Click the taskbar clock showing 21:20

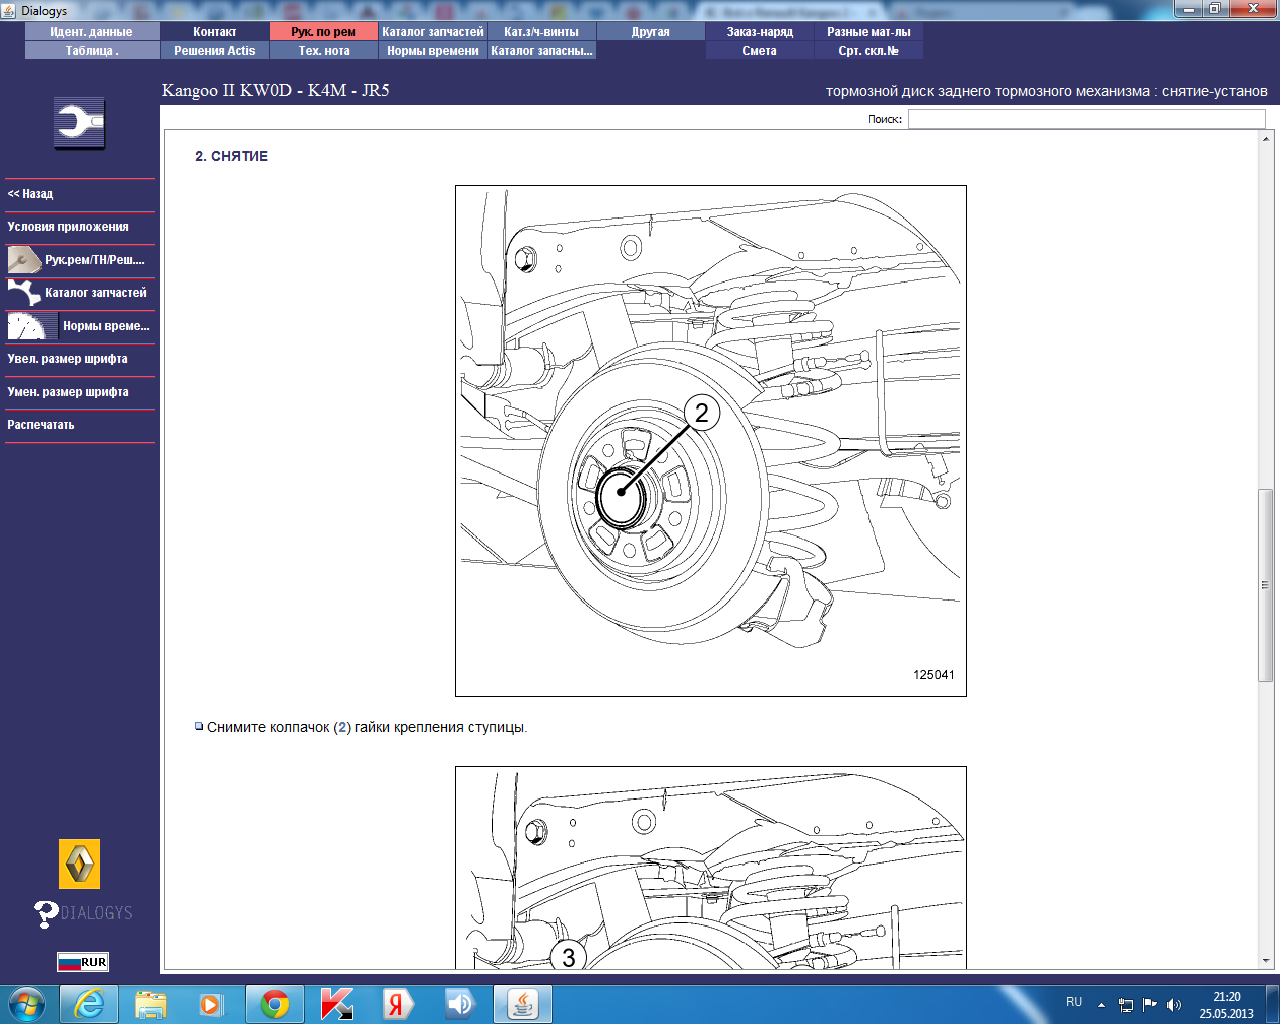click(x=1227, y=1005)
